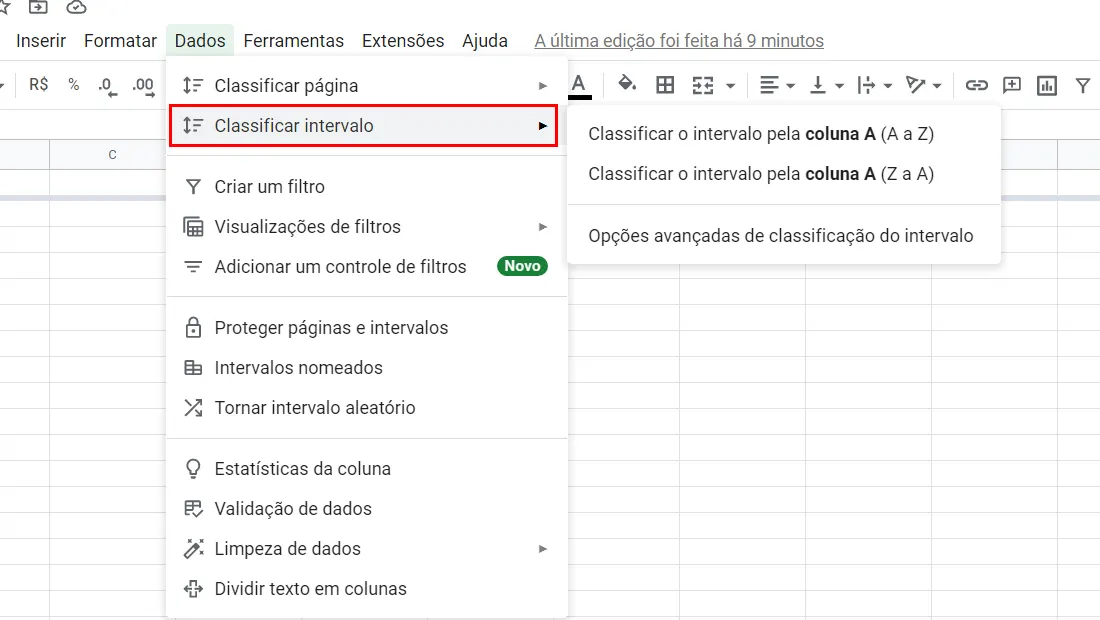The height and width of the screenshot is (620, 1100).
Task: Open the Inserir menu
Action: [41, 41]
